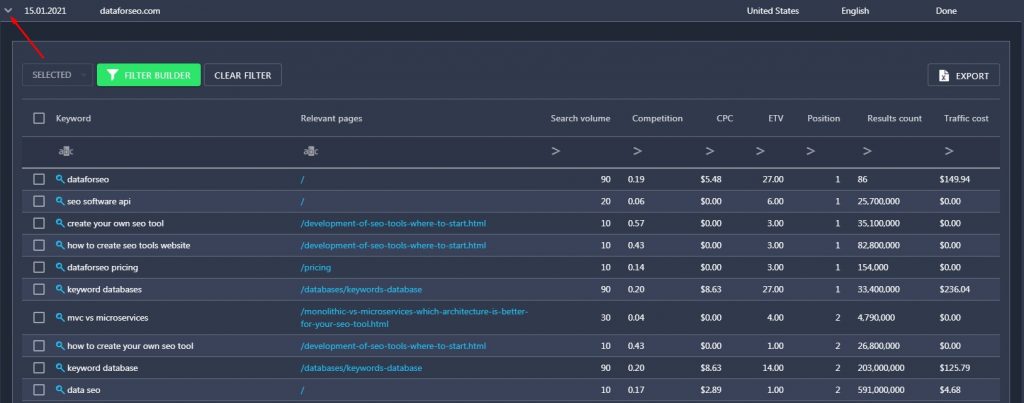
Task: Sort by Traffic cost column header
Action: pyautogui.click(x=966, y=118)
